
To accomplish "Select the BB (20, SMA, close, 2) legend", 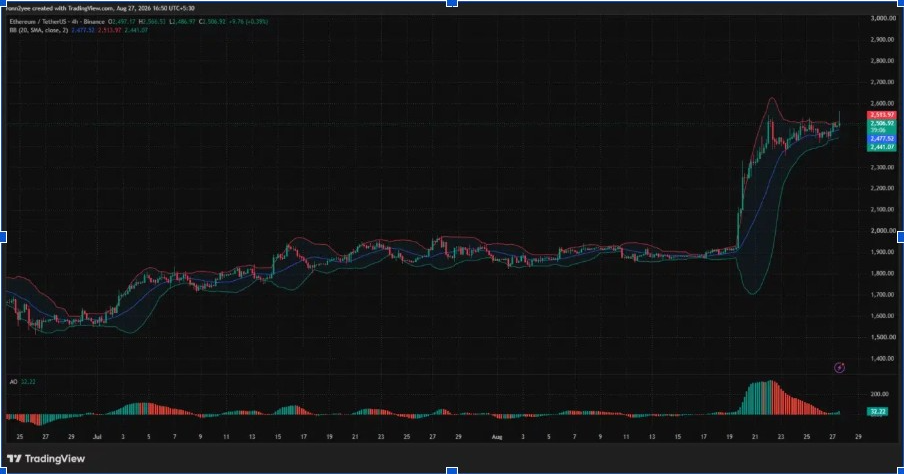I will click(x=38, y=30).
